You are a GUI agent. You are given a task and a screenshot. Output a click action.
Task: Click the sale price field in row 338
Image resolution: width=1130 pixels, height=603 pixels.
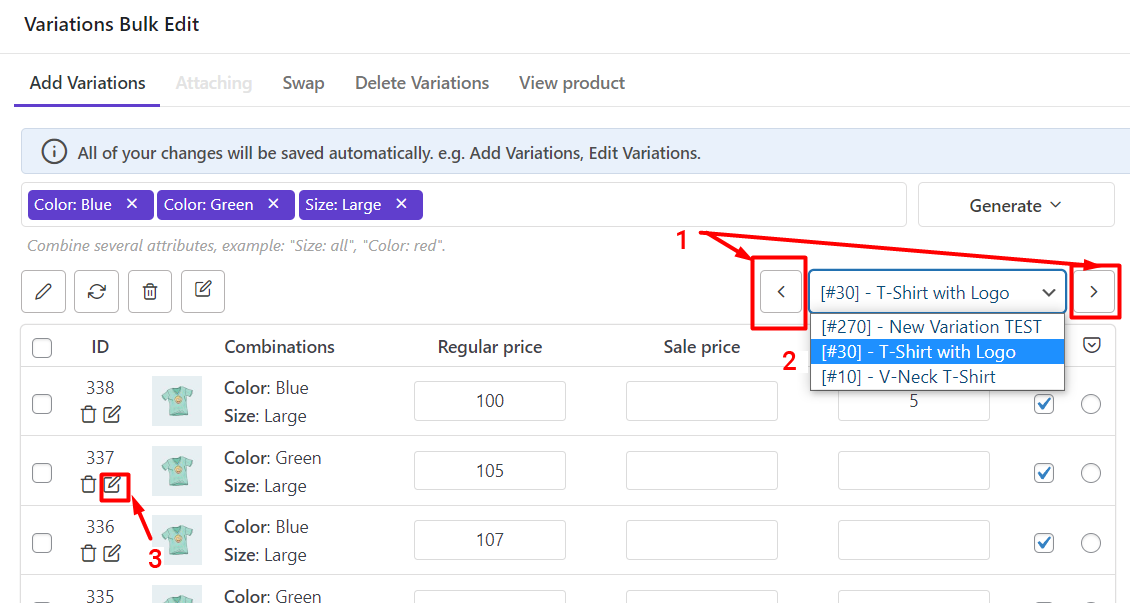(702, 401)
